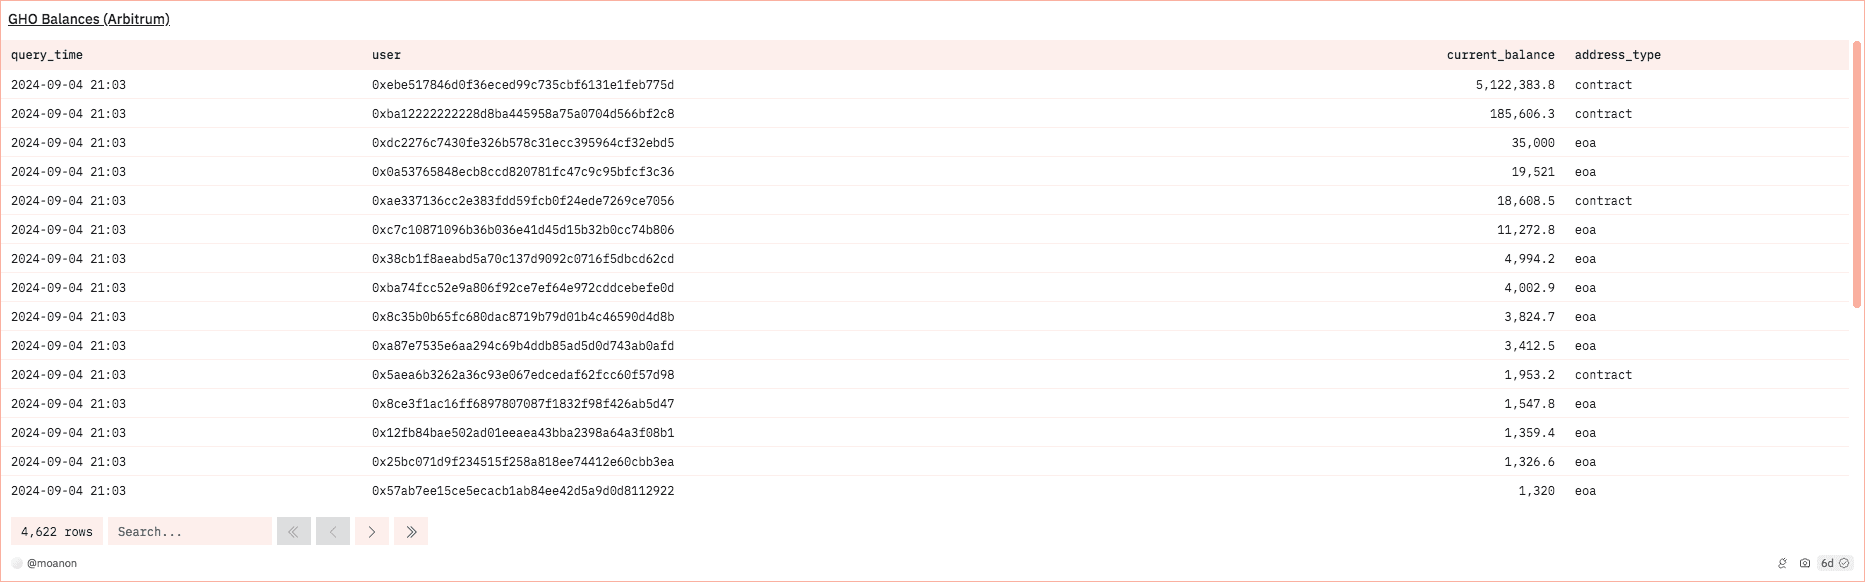Go to the previous results page
The width and height of the screenshot is (1865, 582).
333,532
